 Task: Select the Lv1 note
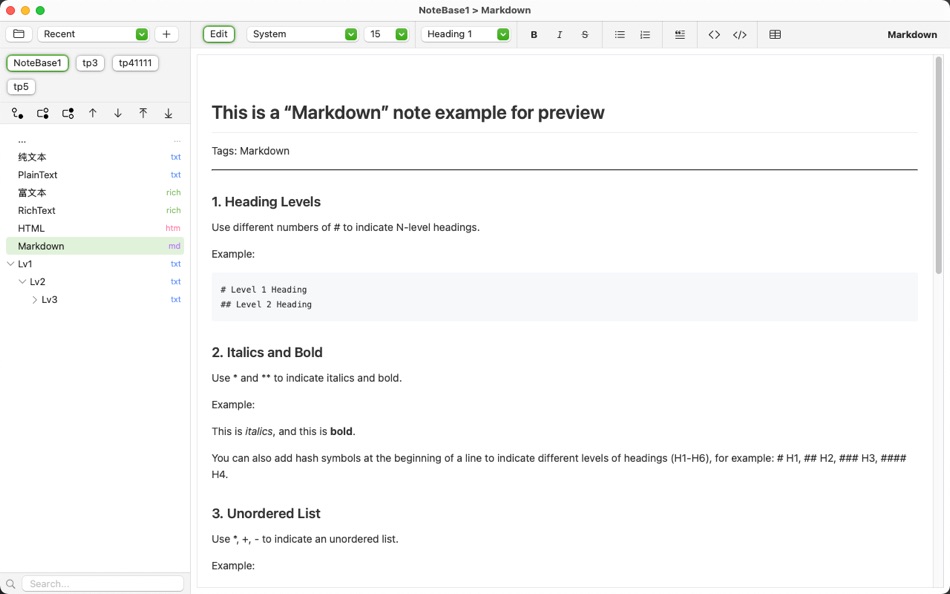coord(95,264)
